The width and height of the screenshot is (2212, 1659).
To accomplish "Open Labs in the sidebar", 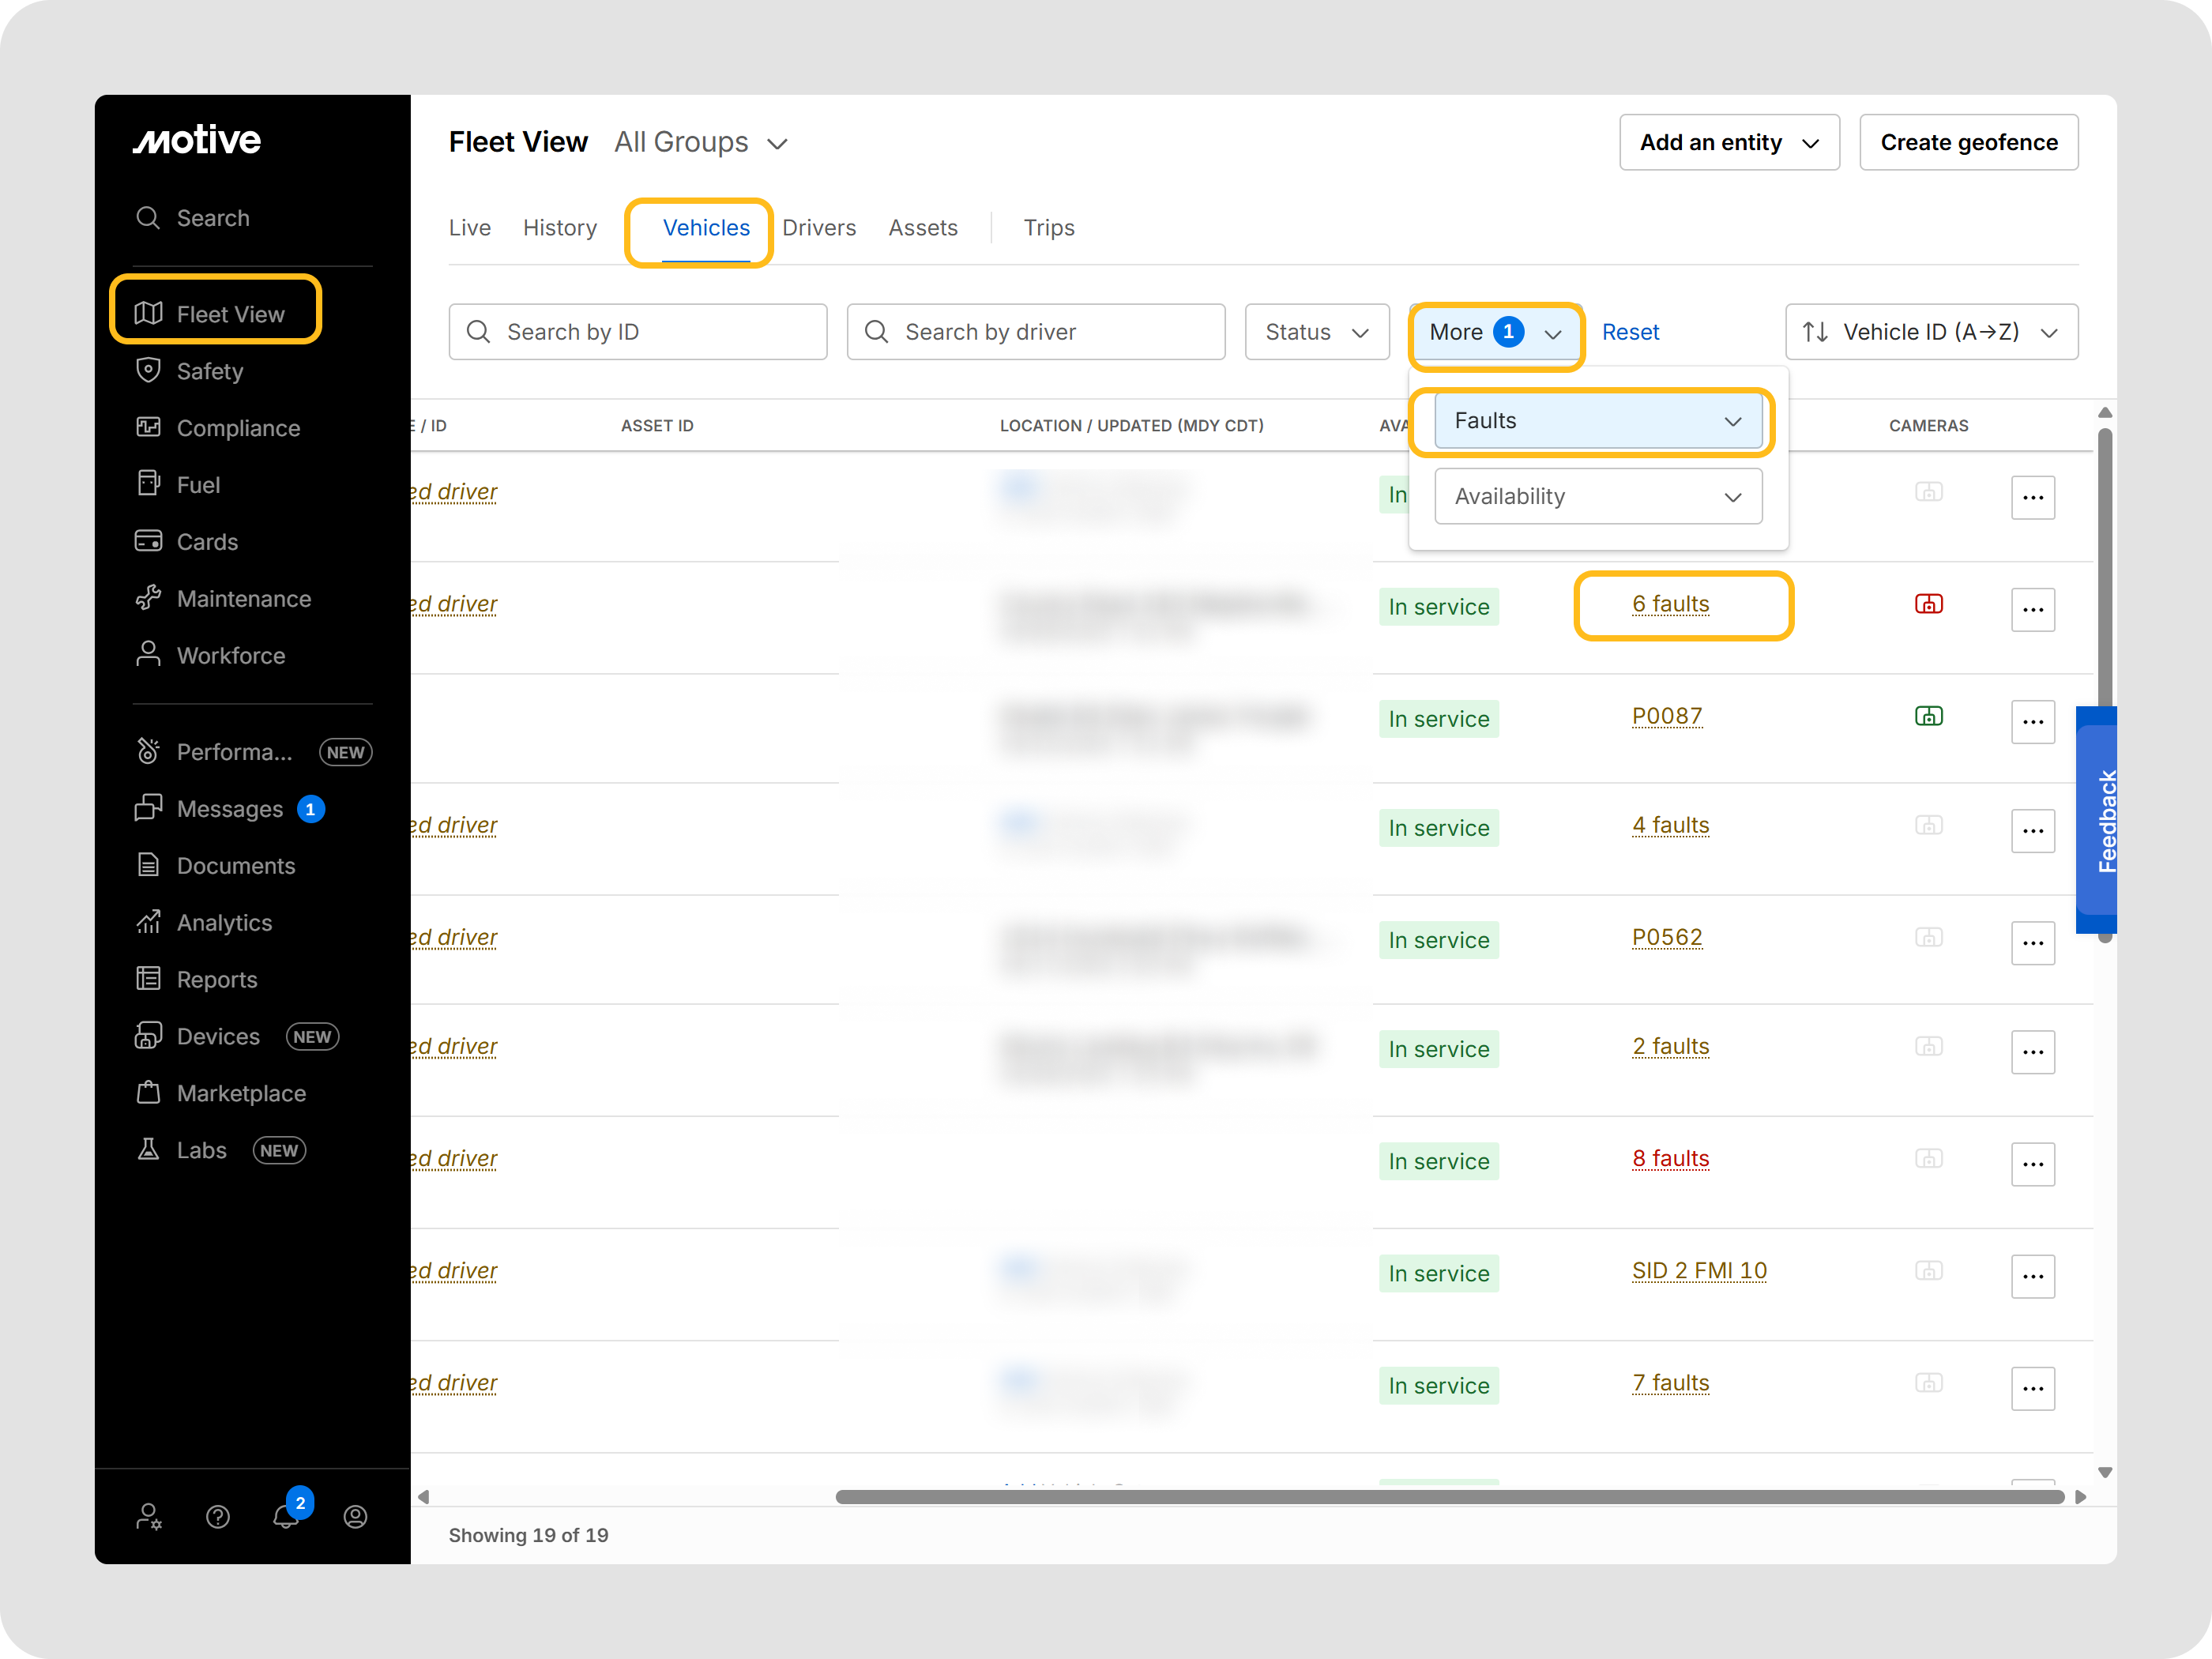I will [x=220, y=1151].
